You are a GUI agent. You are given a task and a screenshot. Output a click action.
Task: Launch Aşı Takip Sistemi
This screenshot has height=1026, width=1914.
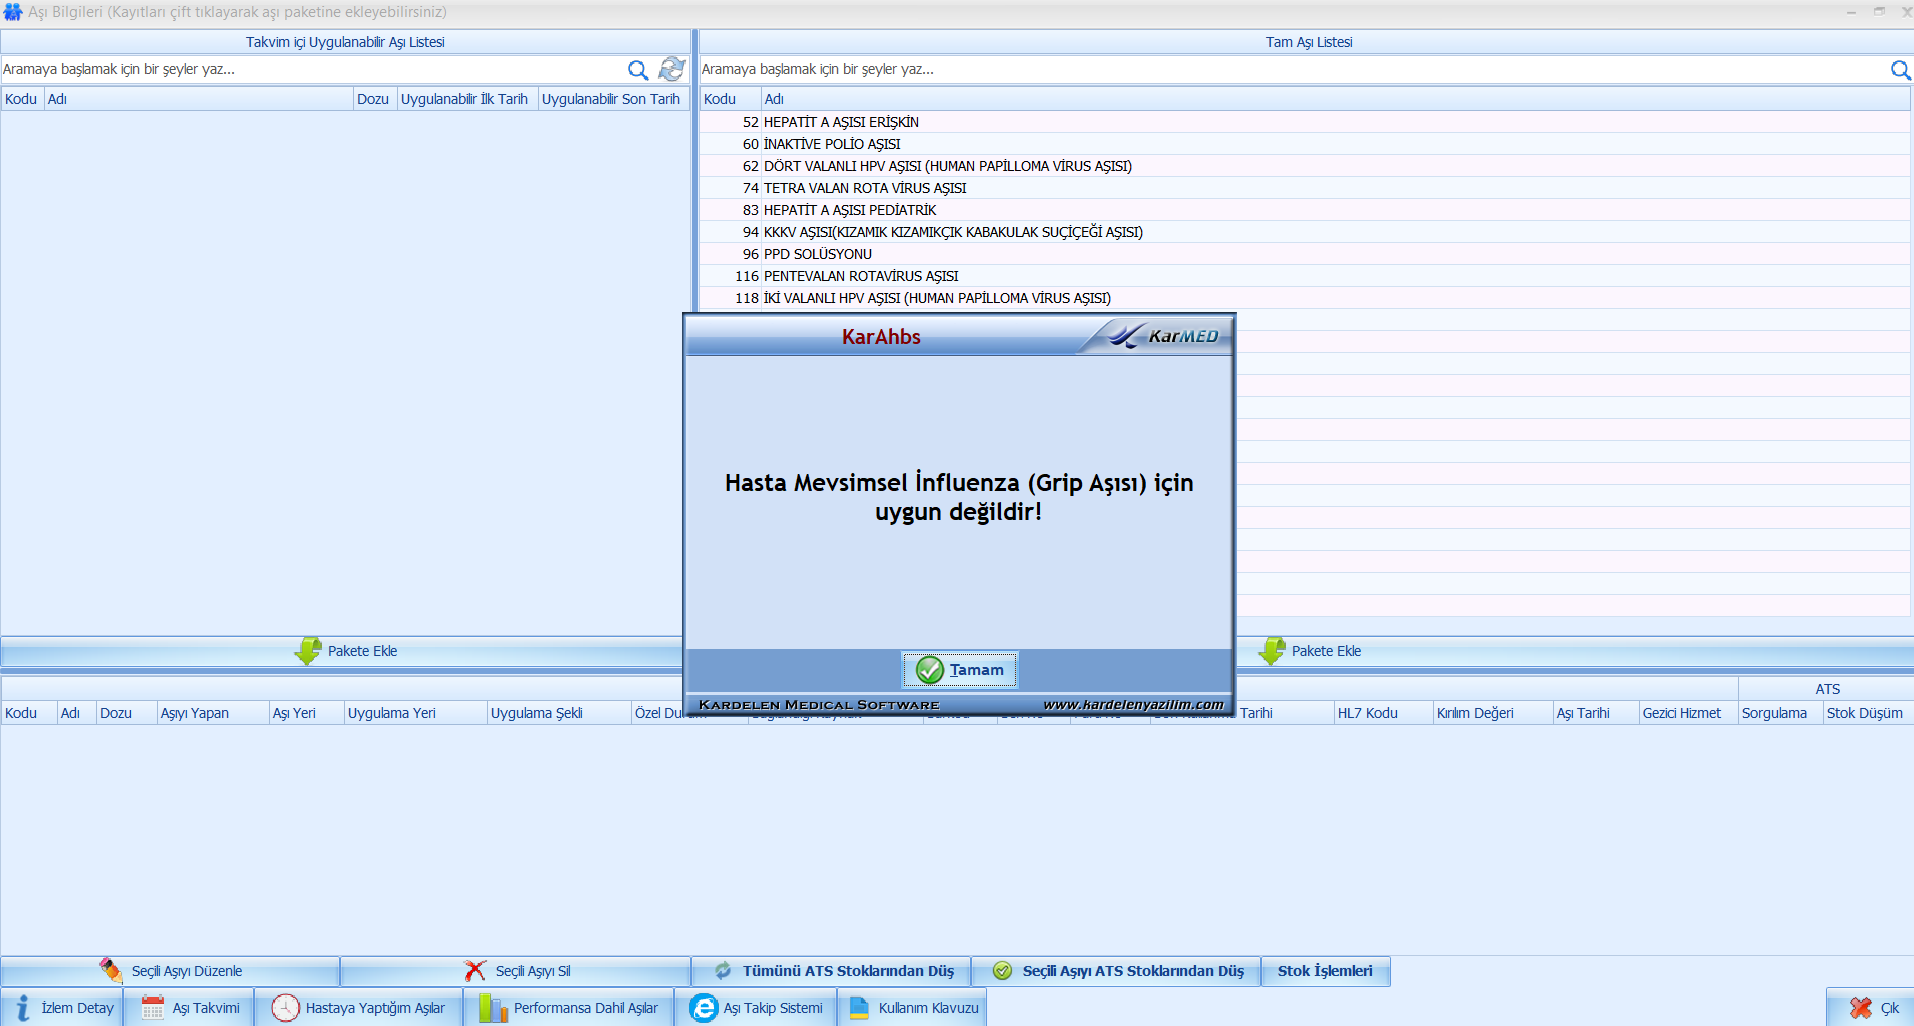coord(757,1008)
